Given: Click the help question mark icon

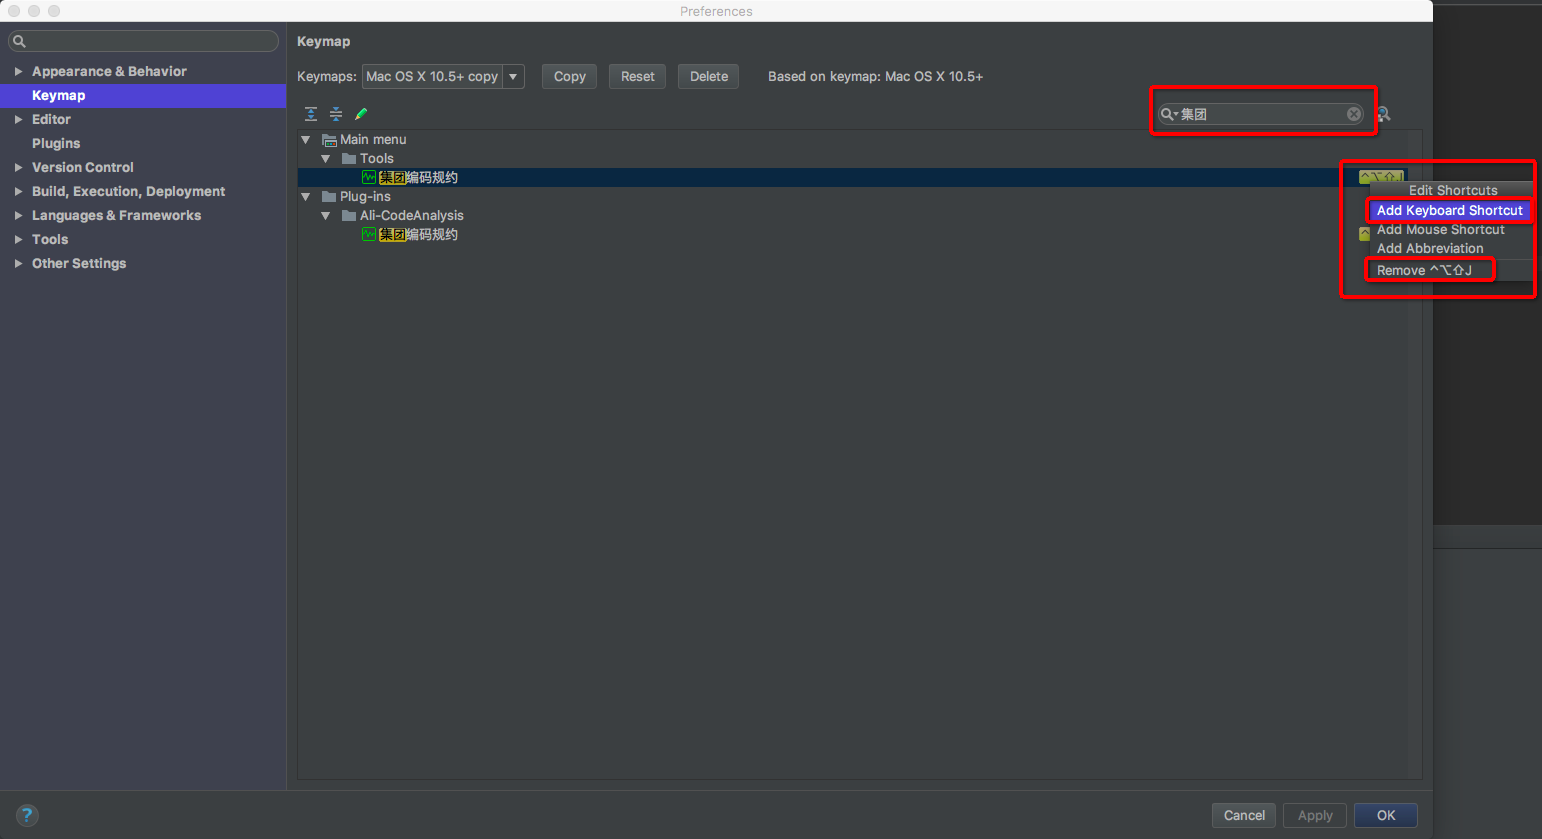Looking at the screenshot, I should click(x=27, y=815).
